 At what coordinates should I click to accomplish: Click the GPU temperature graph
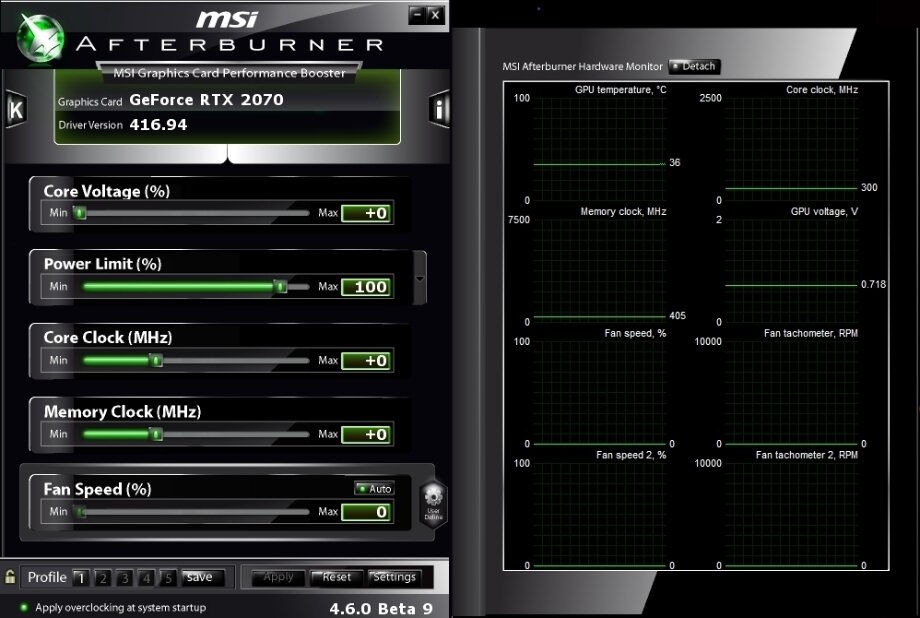coord(599,149)
